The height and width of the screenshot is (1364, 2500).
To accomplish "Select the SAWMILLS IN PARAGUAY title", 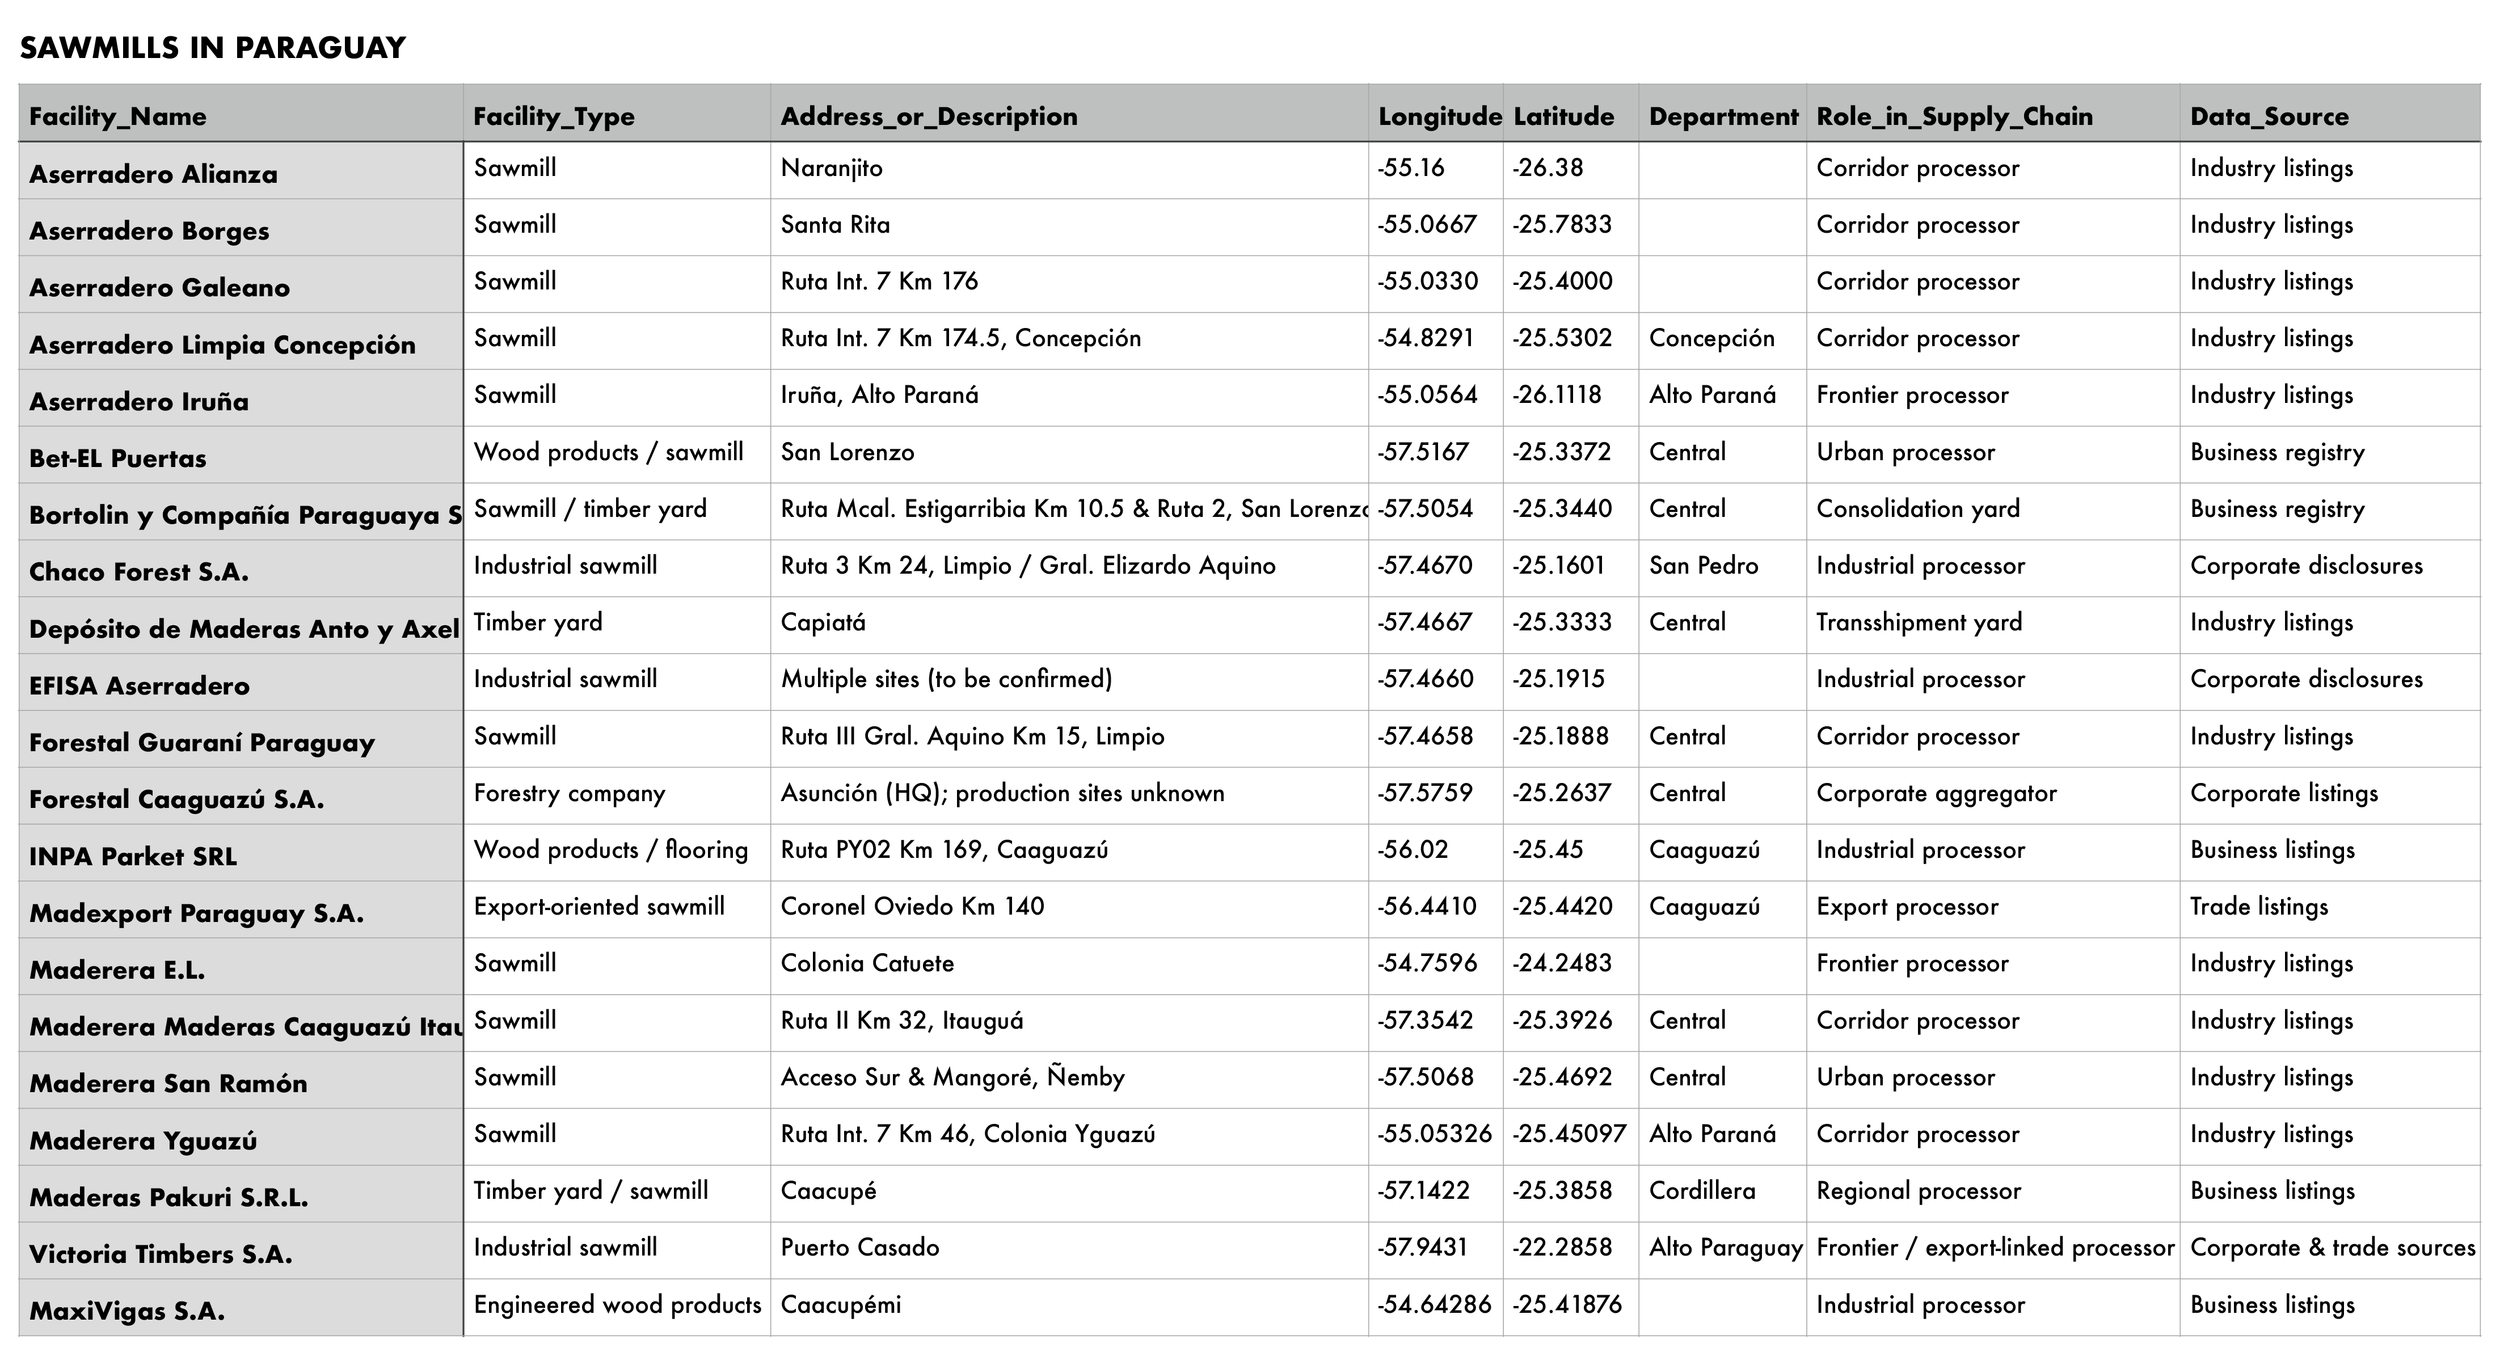I will (x=213, y=45).
